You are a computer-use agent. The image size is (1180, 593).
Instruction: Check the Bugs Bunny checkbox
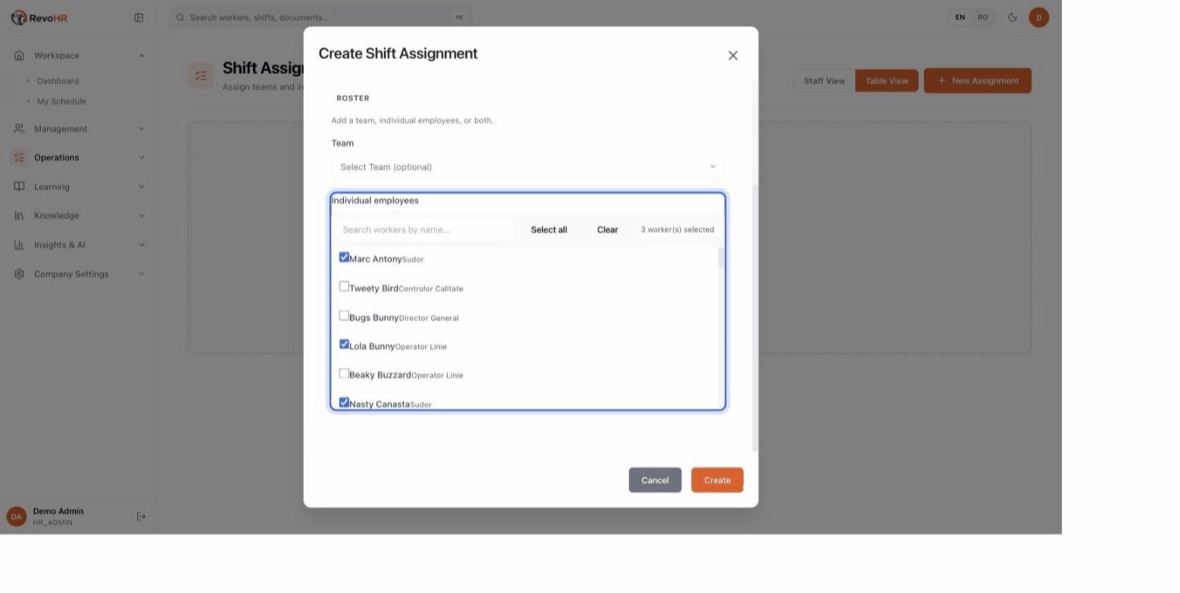tap(344, 315)
